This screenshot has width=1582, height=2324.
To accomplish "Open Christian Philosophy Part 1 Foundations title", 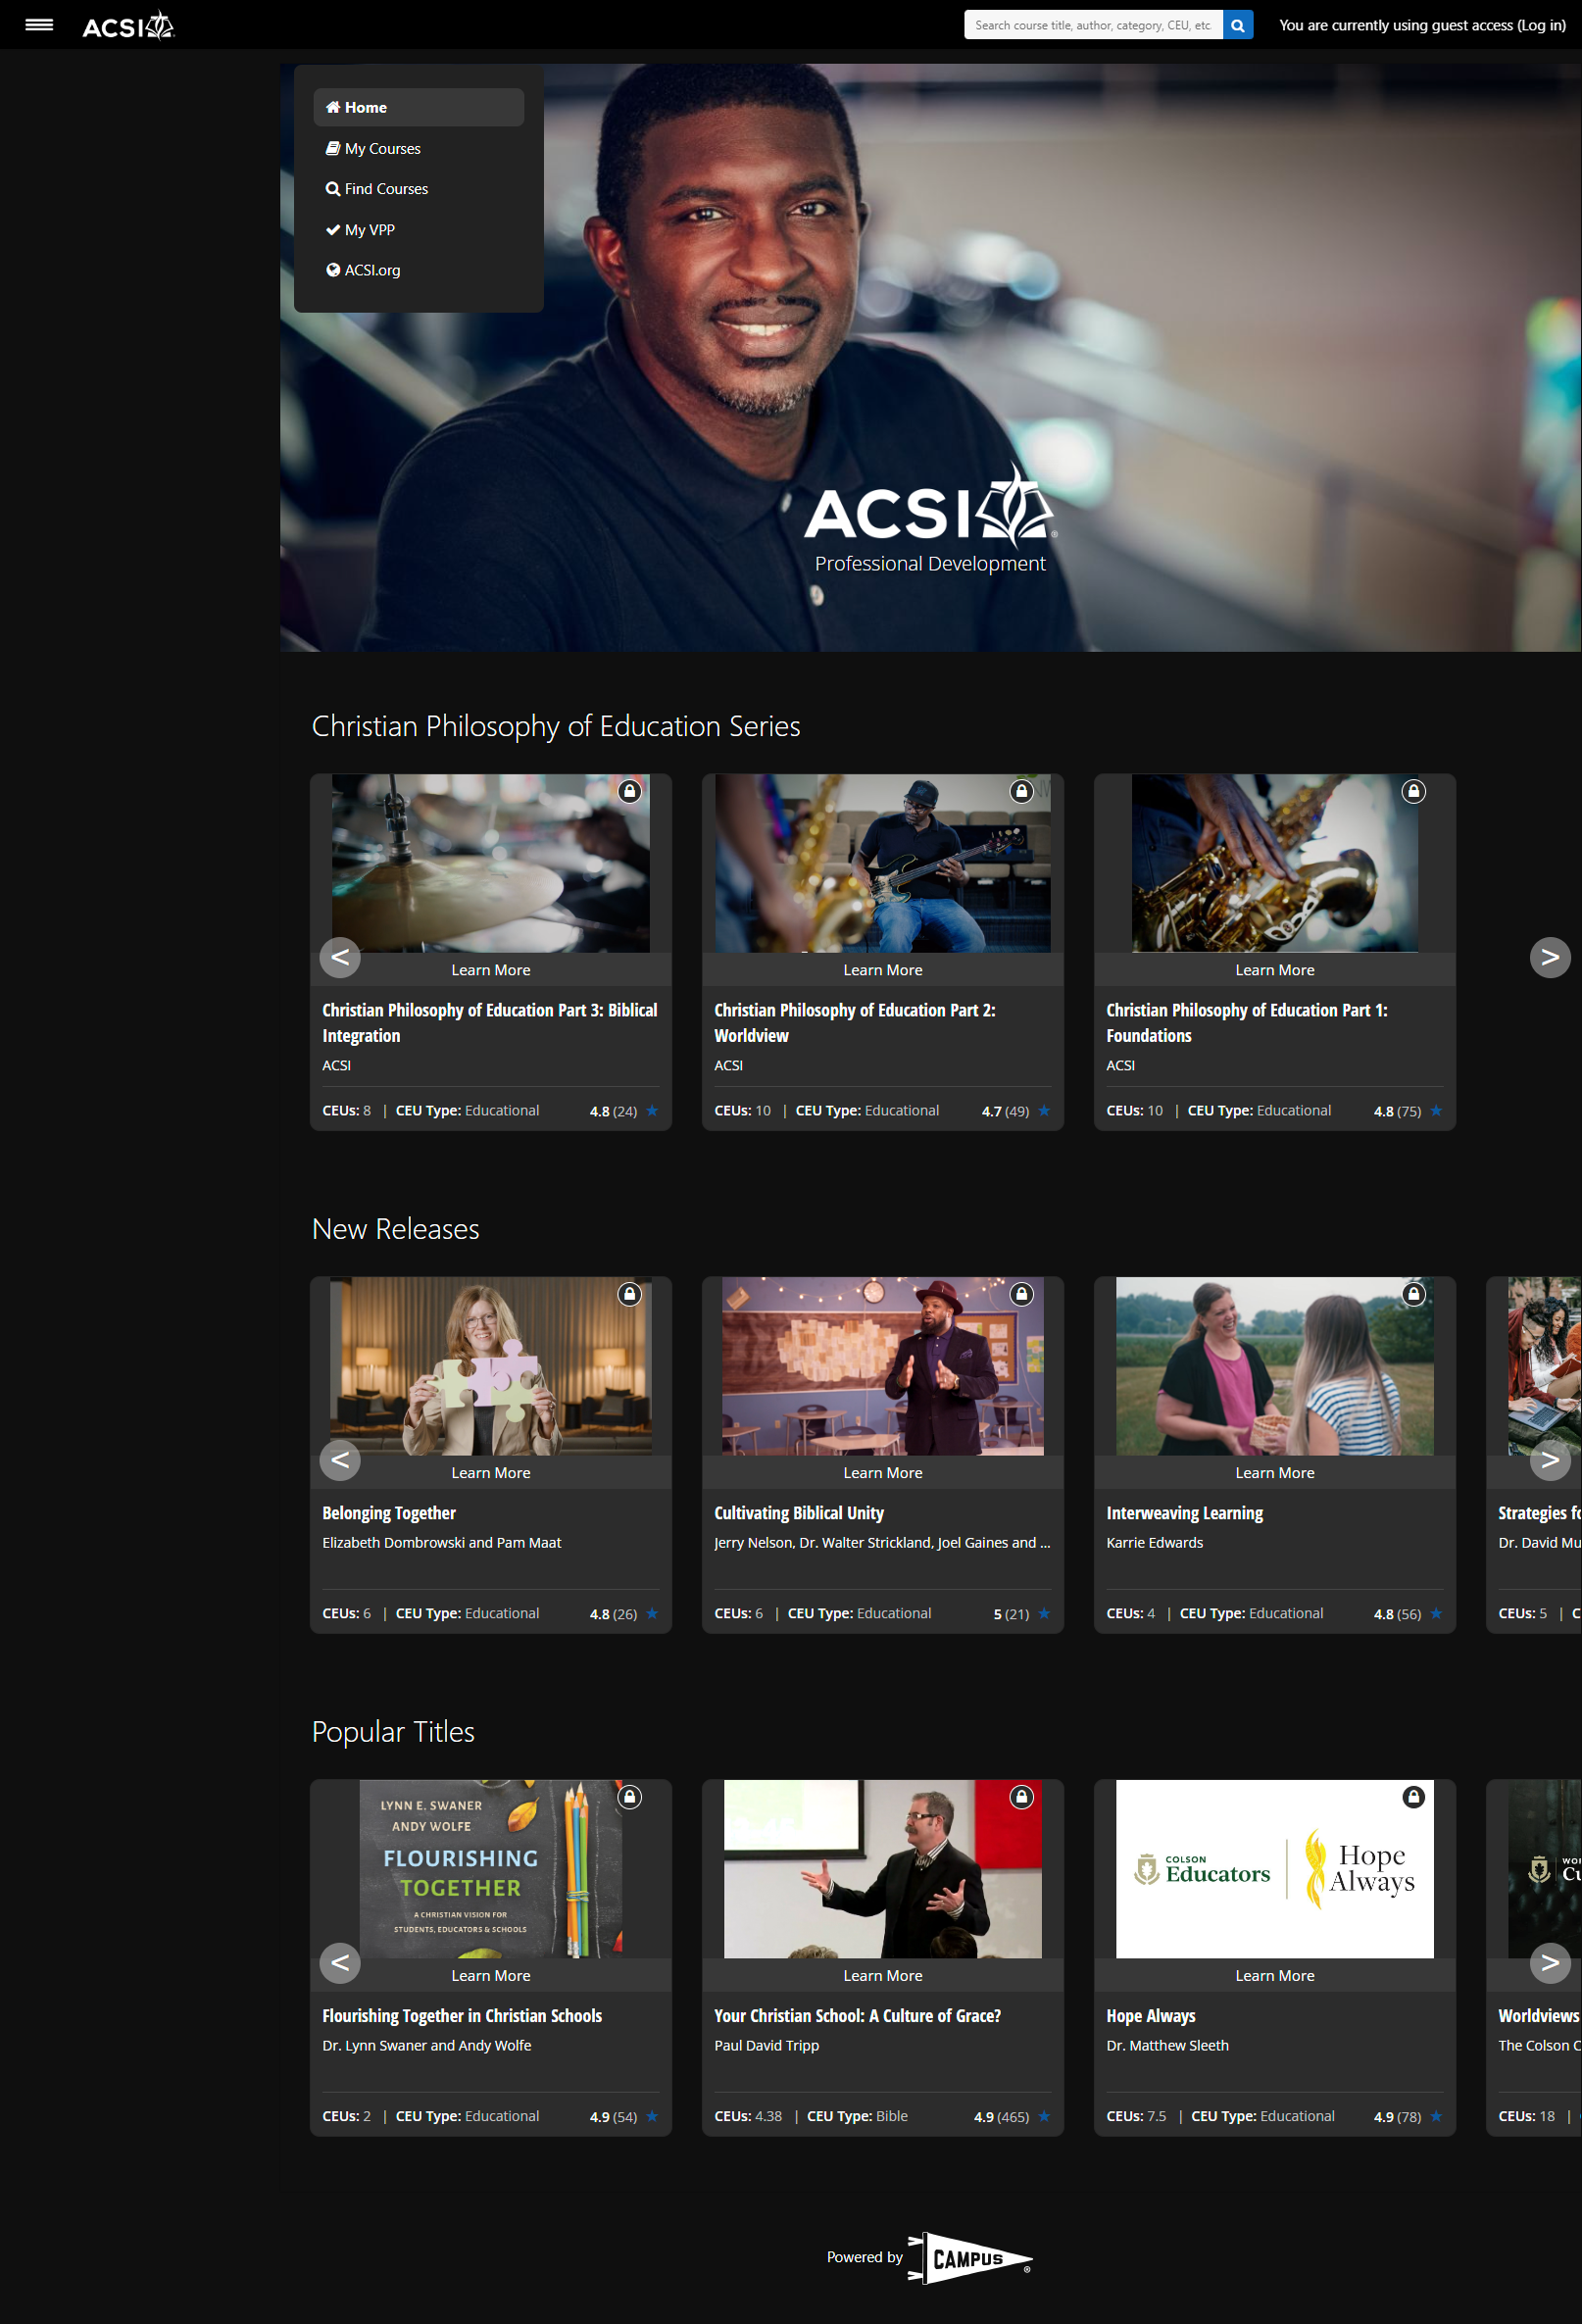I will [1247, 1023].
